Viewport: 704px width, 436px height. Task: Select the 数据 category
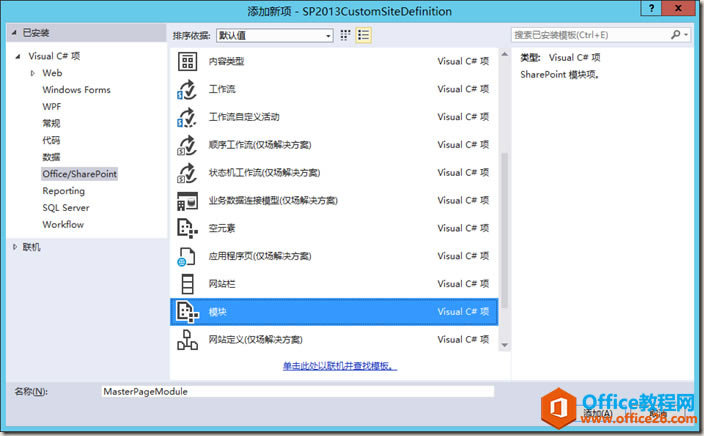pos(51,157)
